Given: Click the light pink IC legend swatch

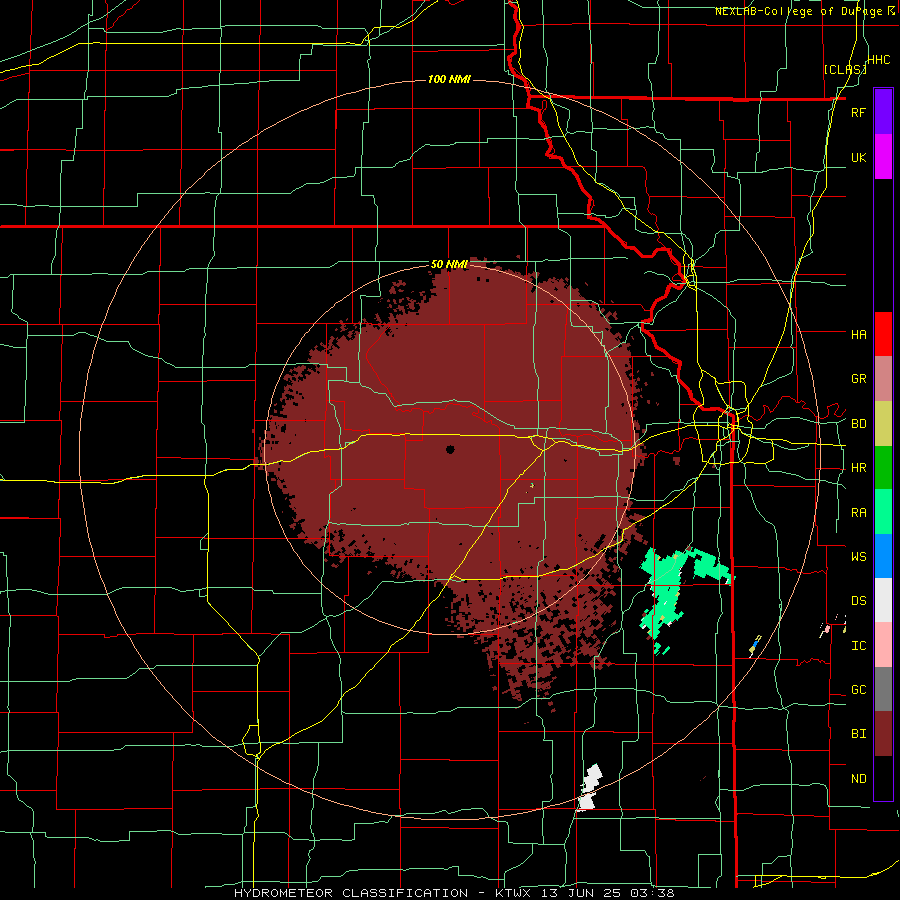Looking at the screenshot, I should point(883,645).
